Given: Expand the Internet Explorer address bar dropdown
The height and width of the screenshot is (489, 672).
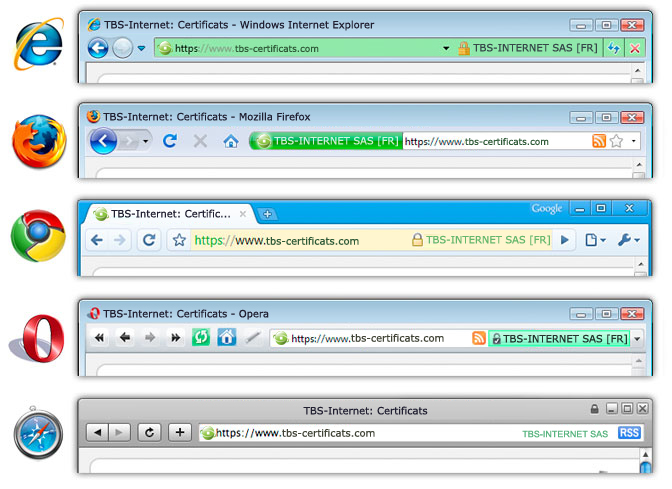Looking at the screenshot, I should tap(446, 48).
